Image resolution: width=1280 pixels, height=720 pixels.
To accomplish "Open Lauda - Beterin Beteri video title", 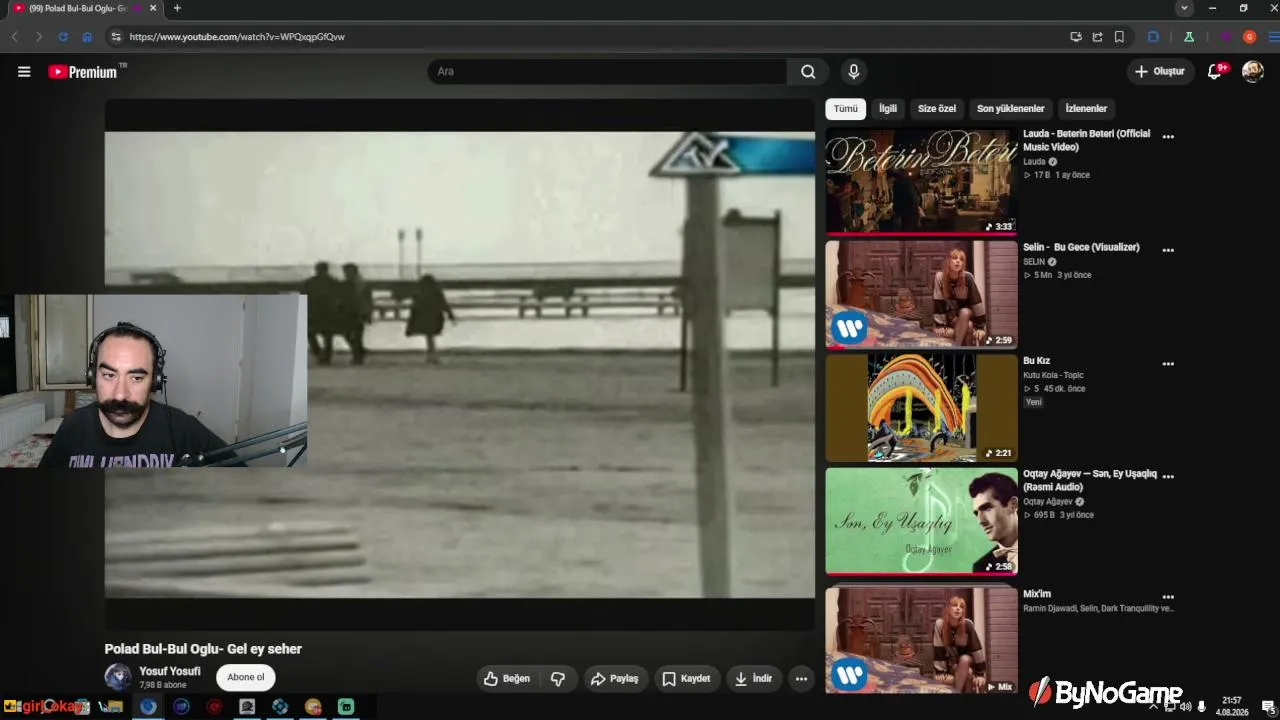I will 1086,140.
